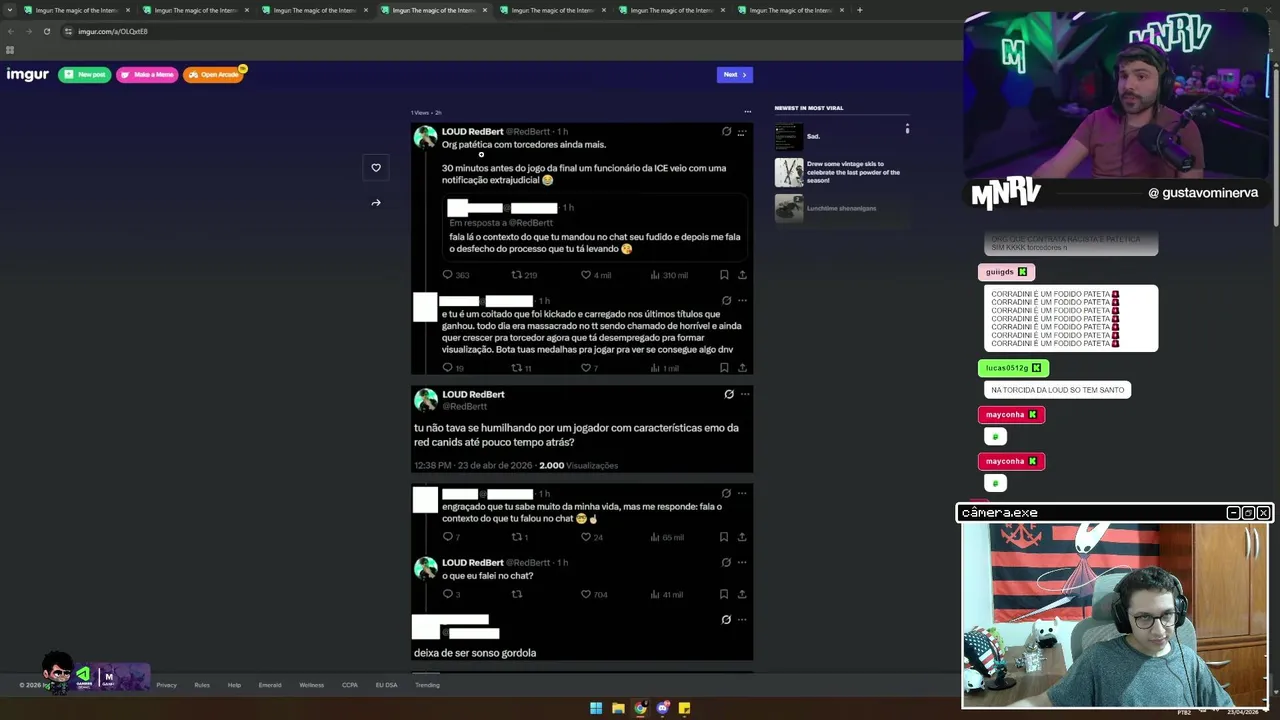
Task: Reload the page with the refresh icon
Action: coord(47,31)
